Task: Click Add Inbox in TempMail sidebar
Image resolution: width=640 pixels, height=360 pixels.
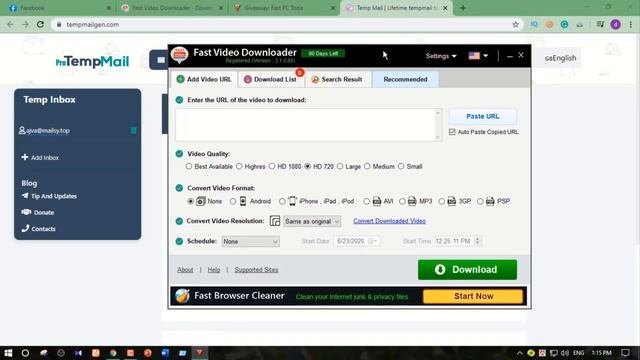Action: pyautogui.click(x=40, y=158)
